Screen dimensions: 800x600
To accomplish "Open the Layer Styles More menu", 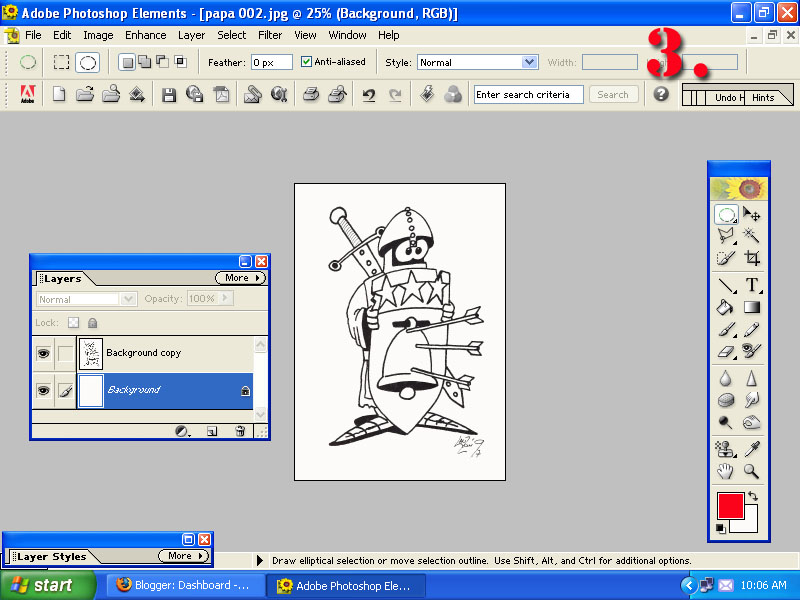I will click(x=184, y=556).
